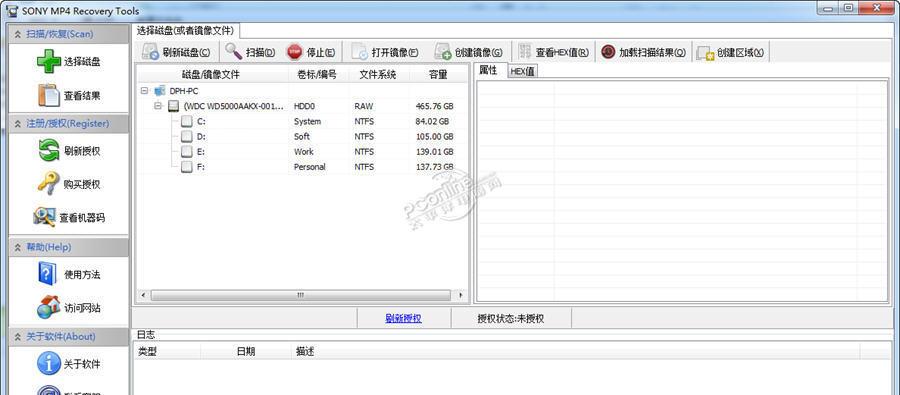The image size is (900, 395).
Task: Open 使用方法 help book icon
Action: click(47, 274)
